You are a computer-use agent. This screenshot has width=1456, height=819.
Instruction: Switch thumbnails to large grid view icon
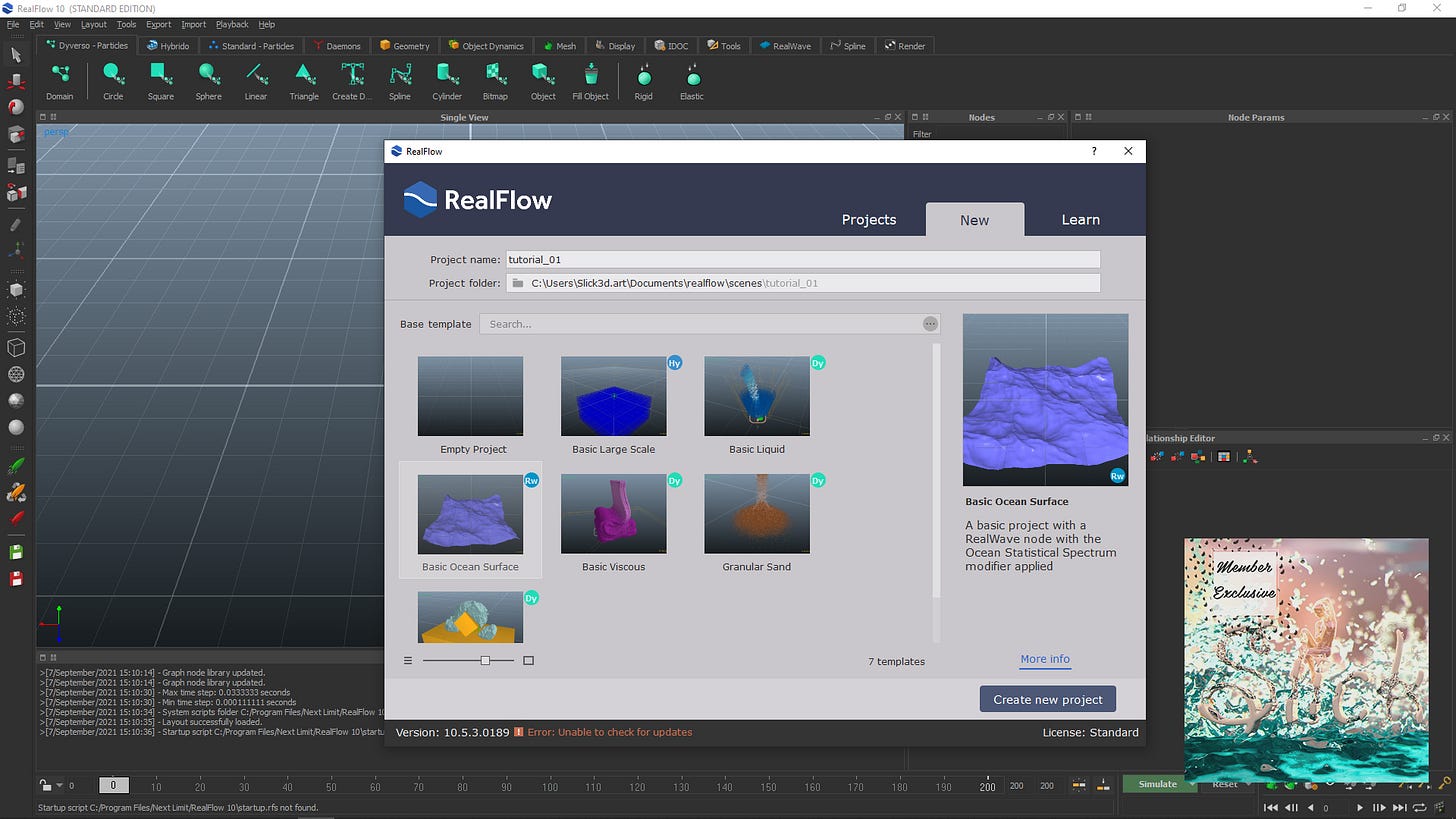[529, 660]
